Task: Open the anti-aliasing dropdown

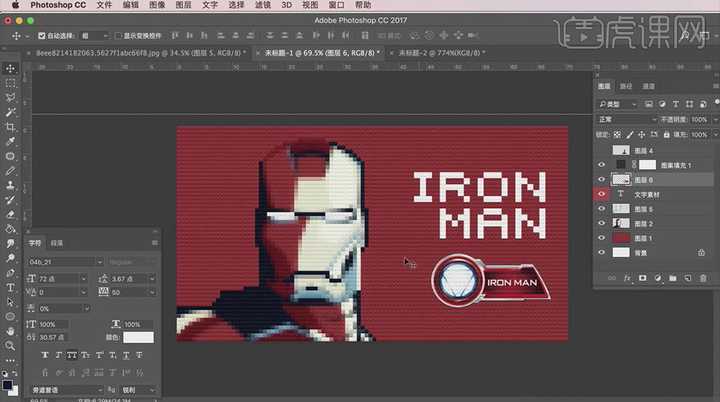Action: [x=138, y=390]
